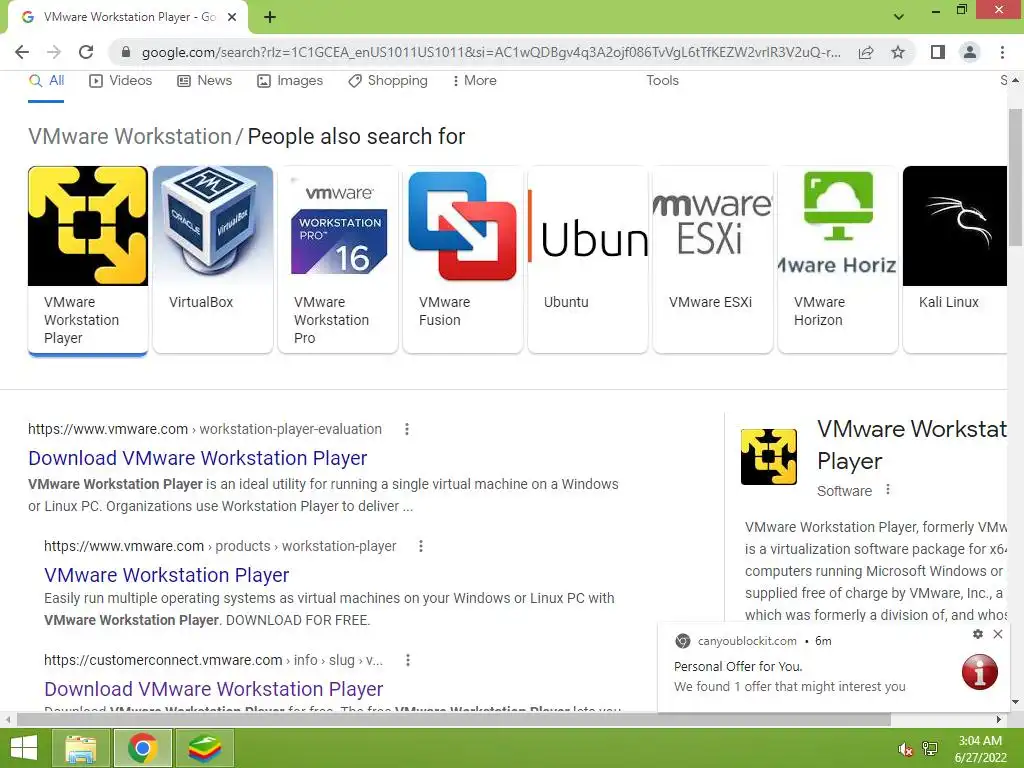The image size is (1024, 768).
Task: Open knowledge panel Software more options
Action: 888,490
